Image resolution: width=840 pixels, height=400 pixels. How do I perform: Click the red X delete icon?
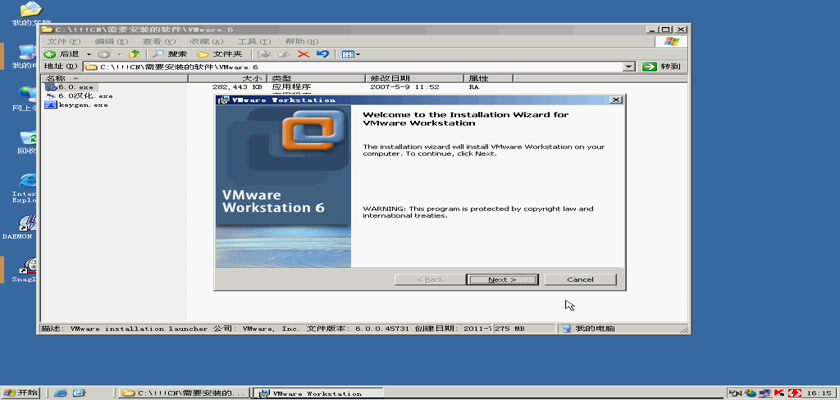[304, 54]
